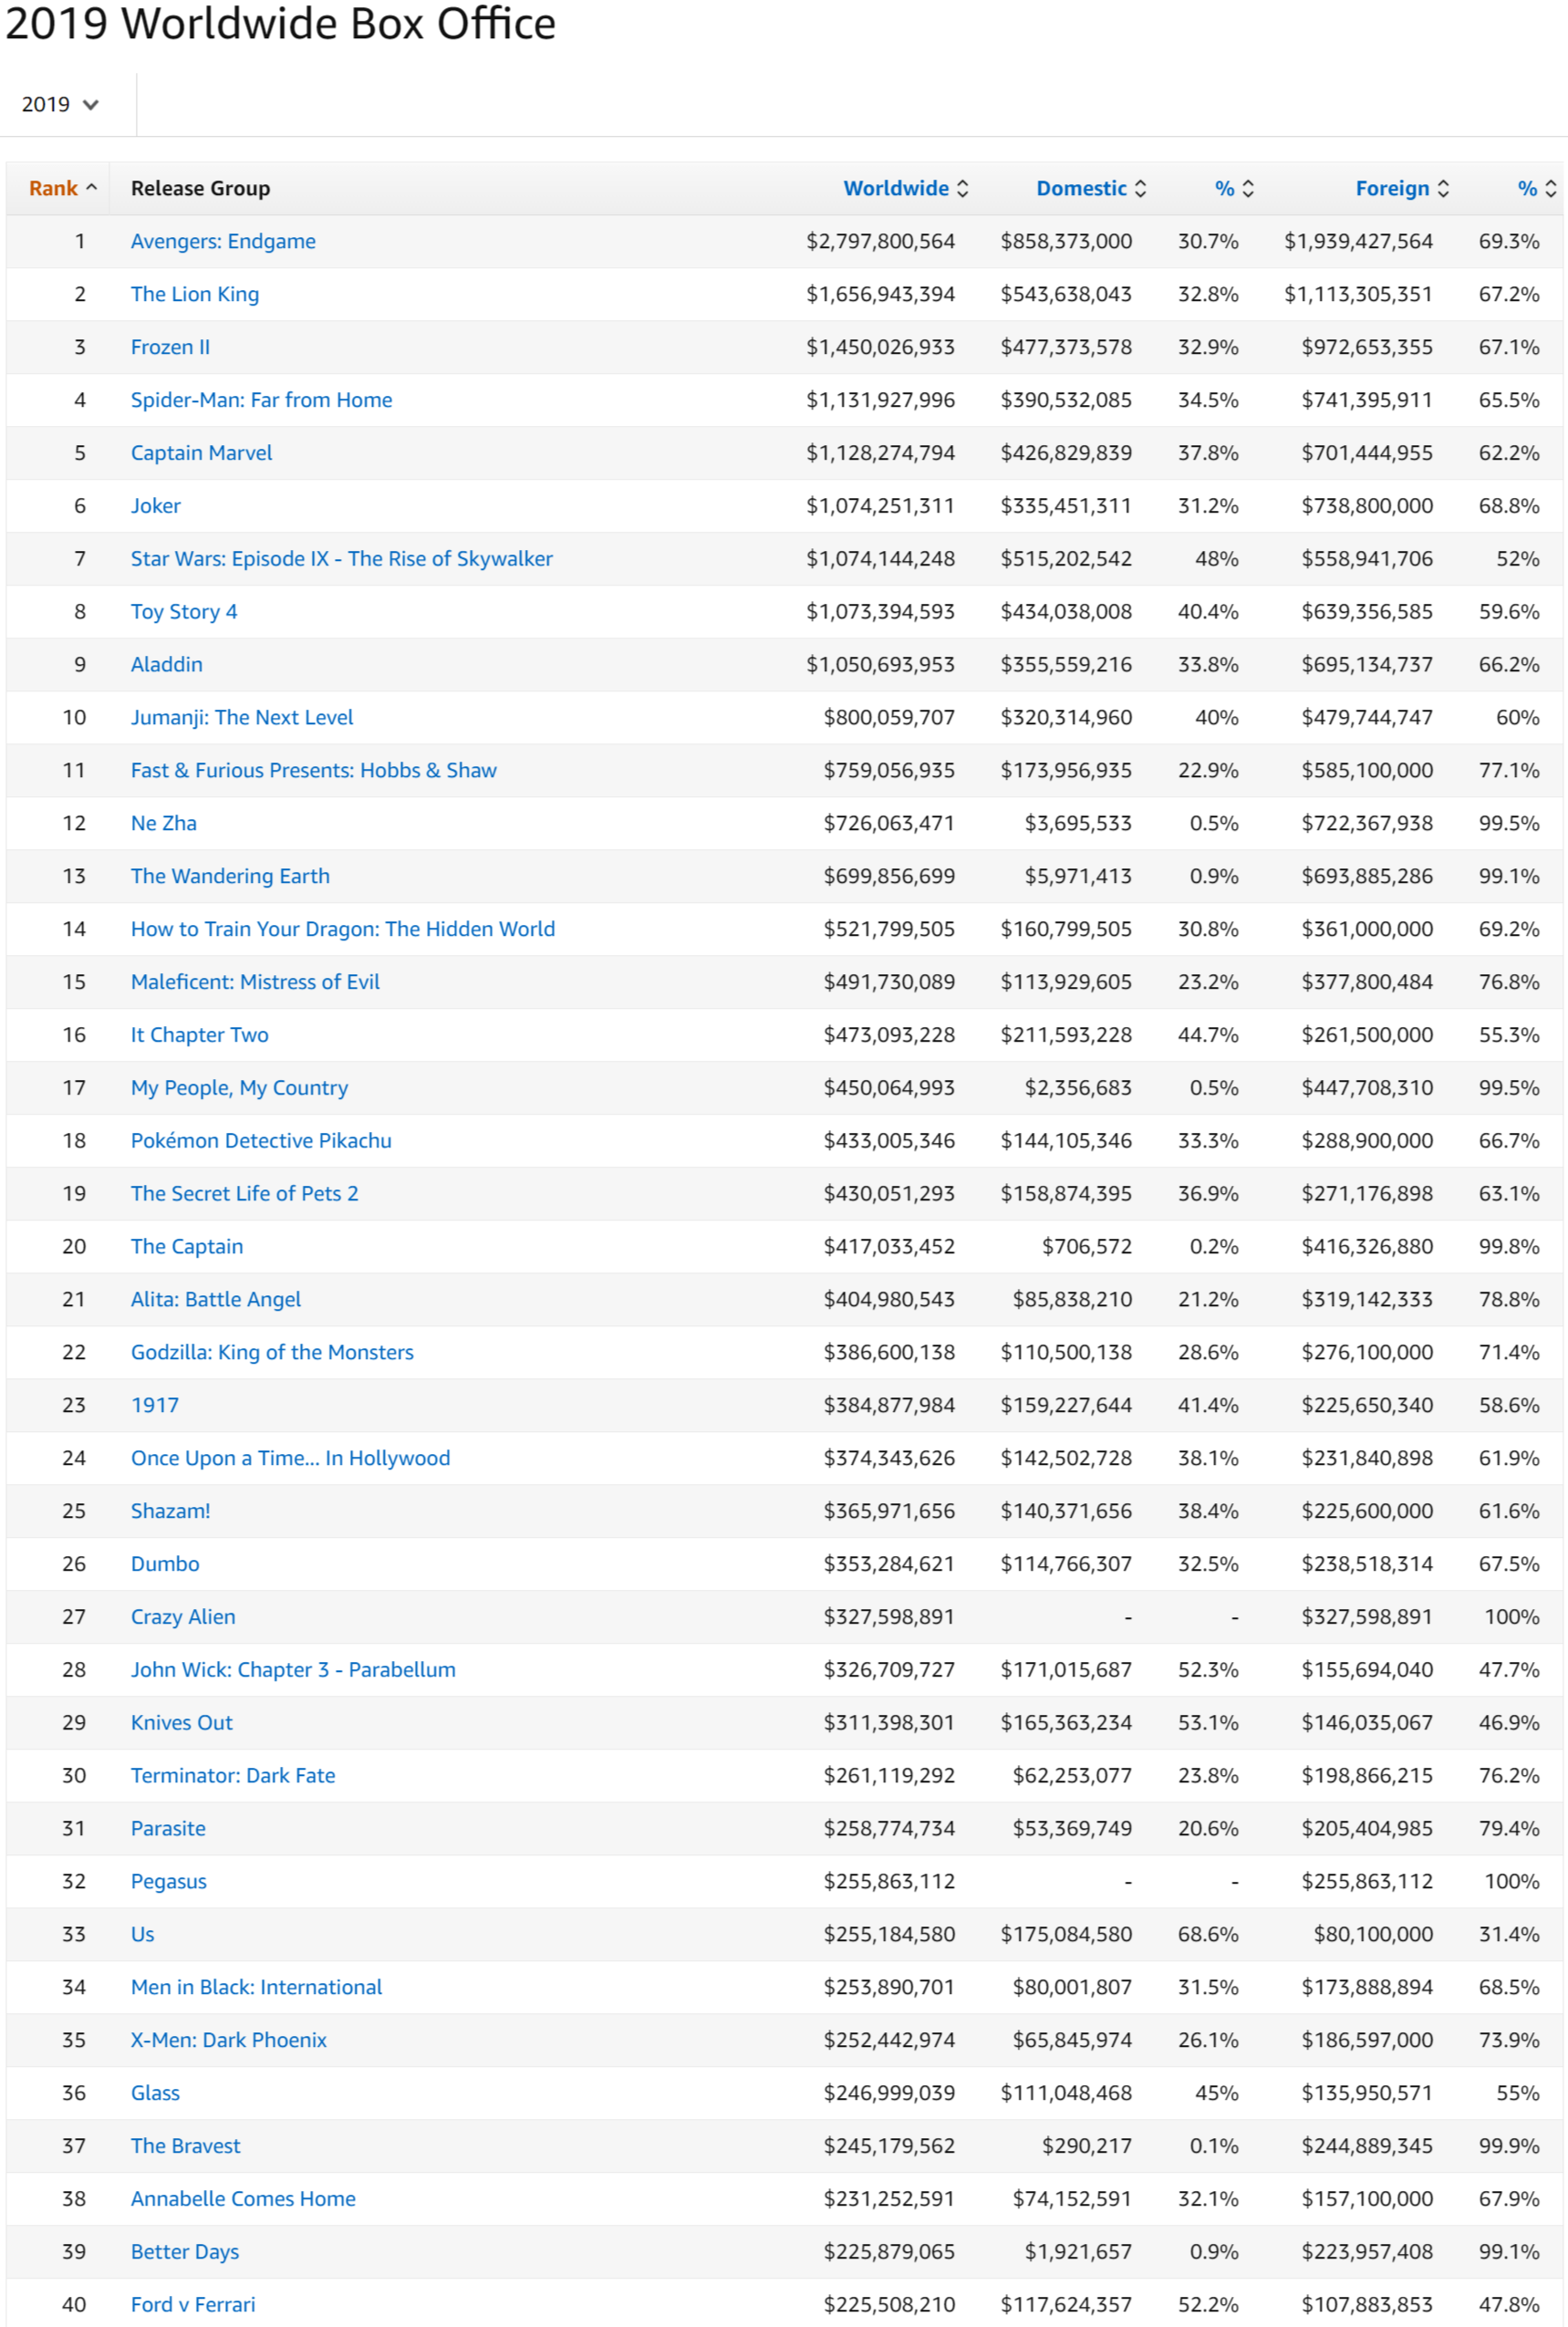Open Godzilla: King of the Monsters link
The width and height of the screenshot is (1568, 2327).
click(x=272, y=1352)
